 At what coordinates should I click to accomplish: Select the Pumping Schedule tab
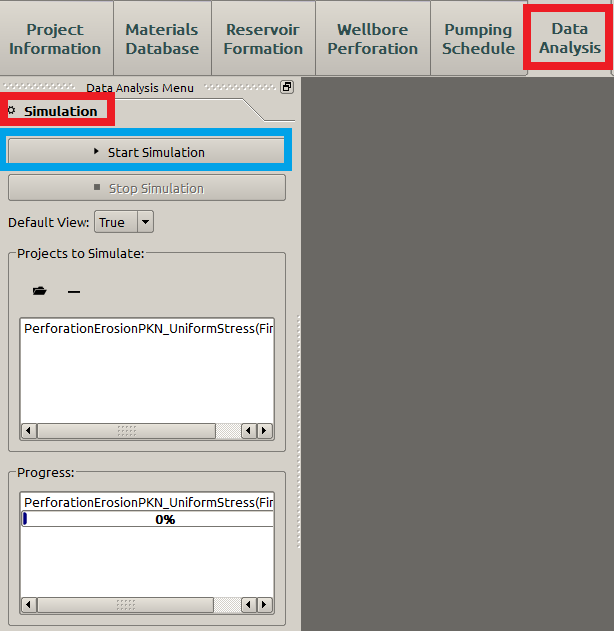tap(478, 38)
